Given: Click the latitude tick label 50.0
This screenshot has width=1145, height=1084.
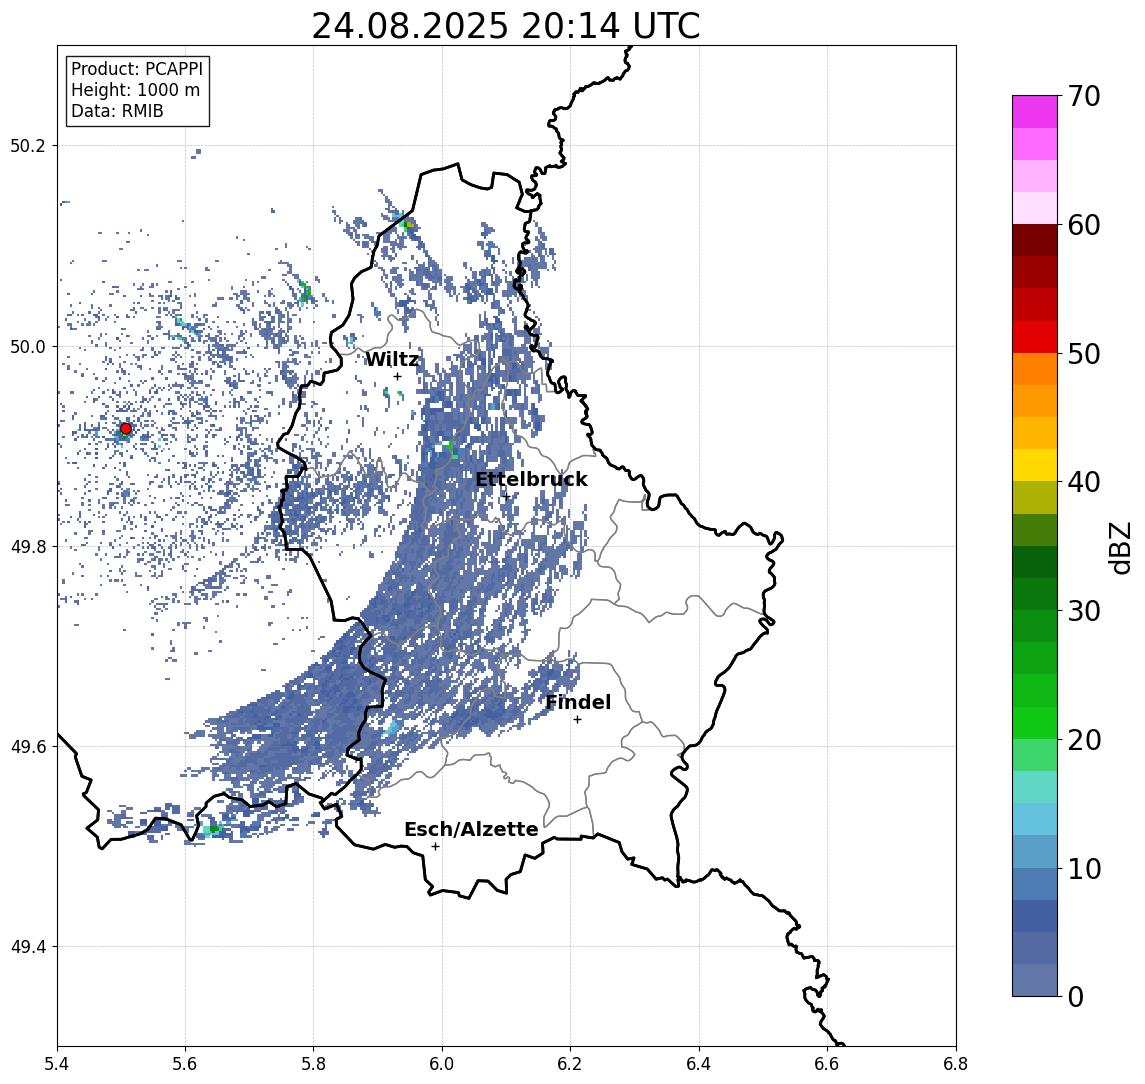Looking at the screenshot, I should (28, 346).
